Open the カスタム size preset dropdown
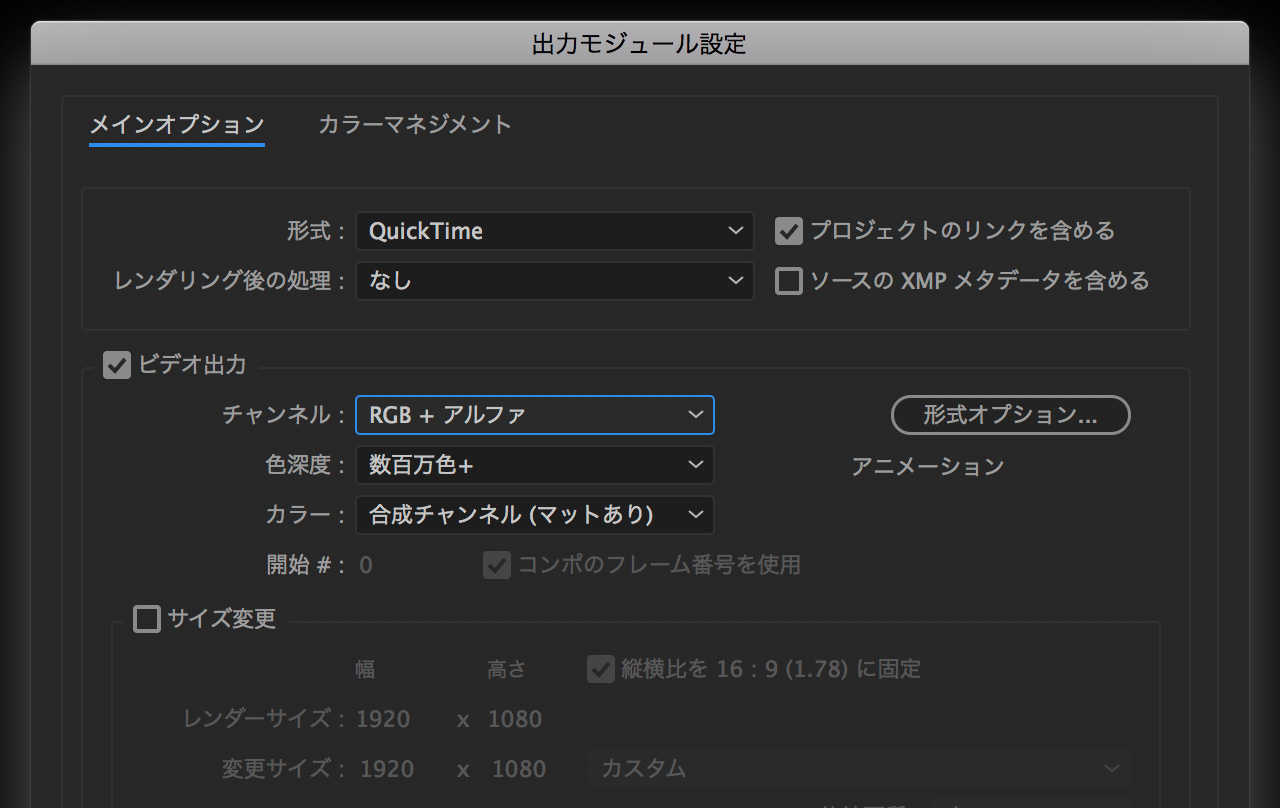The width and height of the screenshot is (1280, 808). coord(859,768)
